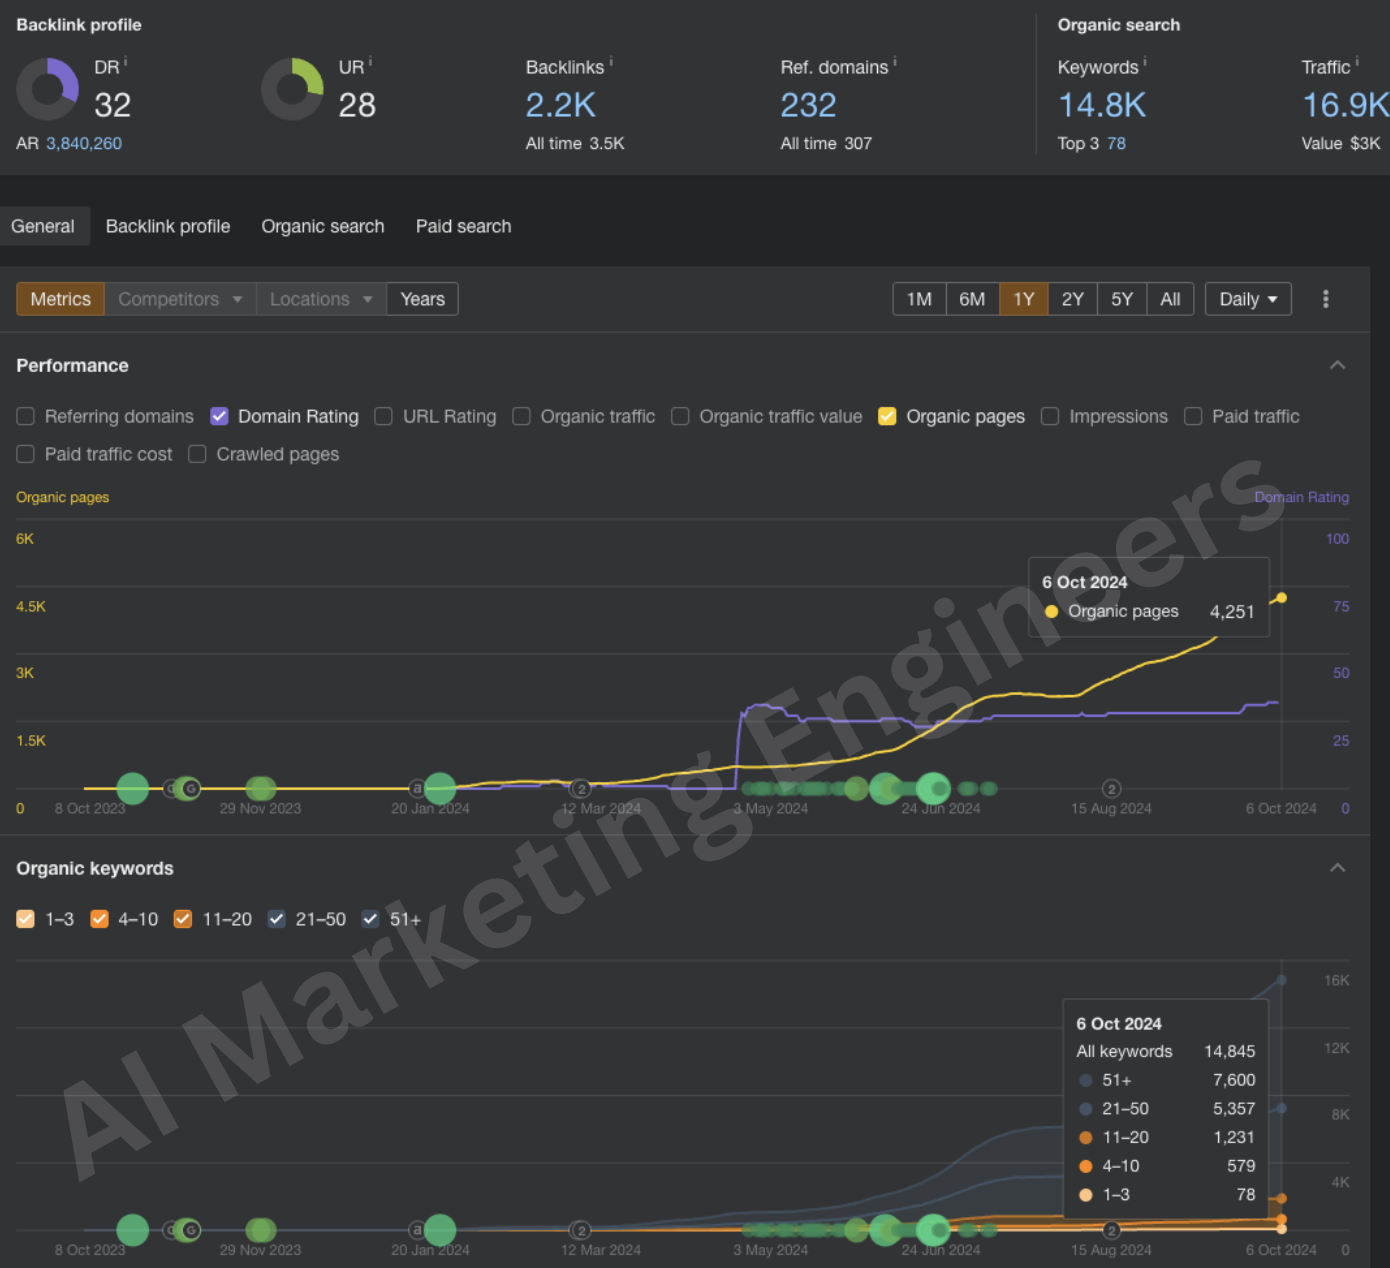Click the Traffic info icon
This screenshot has width=1390, height=1268.
click(1357, 62)
